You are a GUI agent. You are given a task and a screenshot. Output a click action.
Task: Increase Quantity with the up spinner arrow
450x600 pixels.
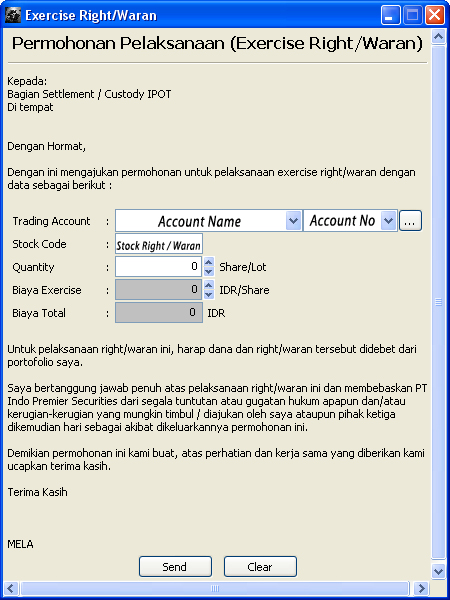209,262
